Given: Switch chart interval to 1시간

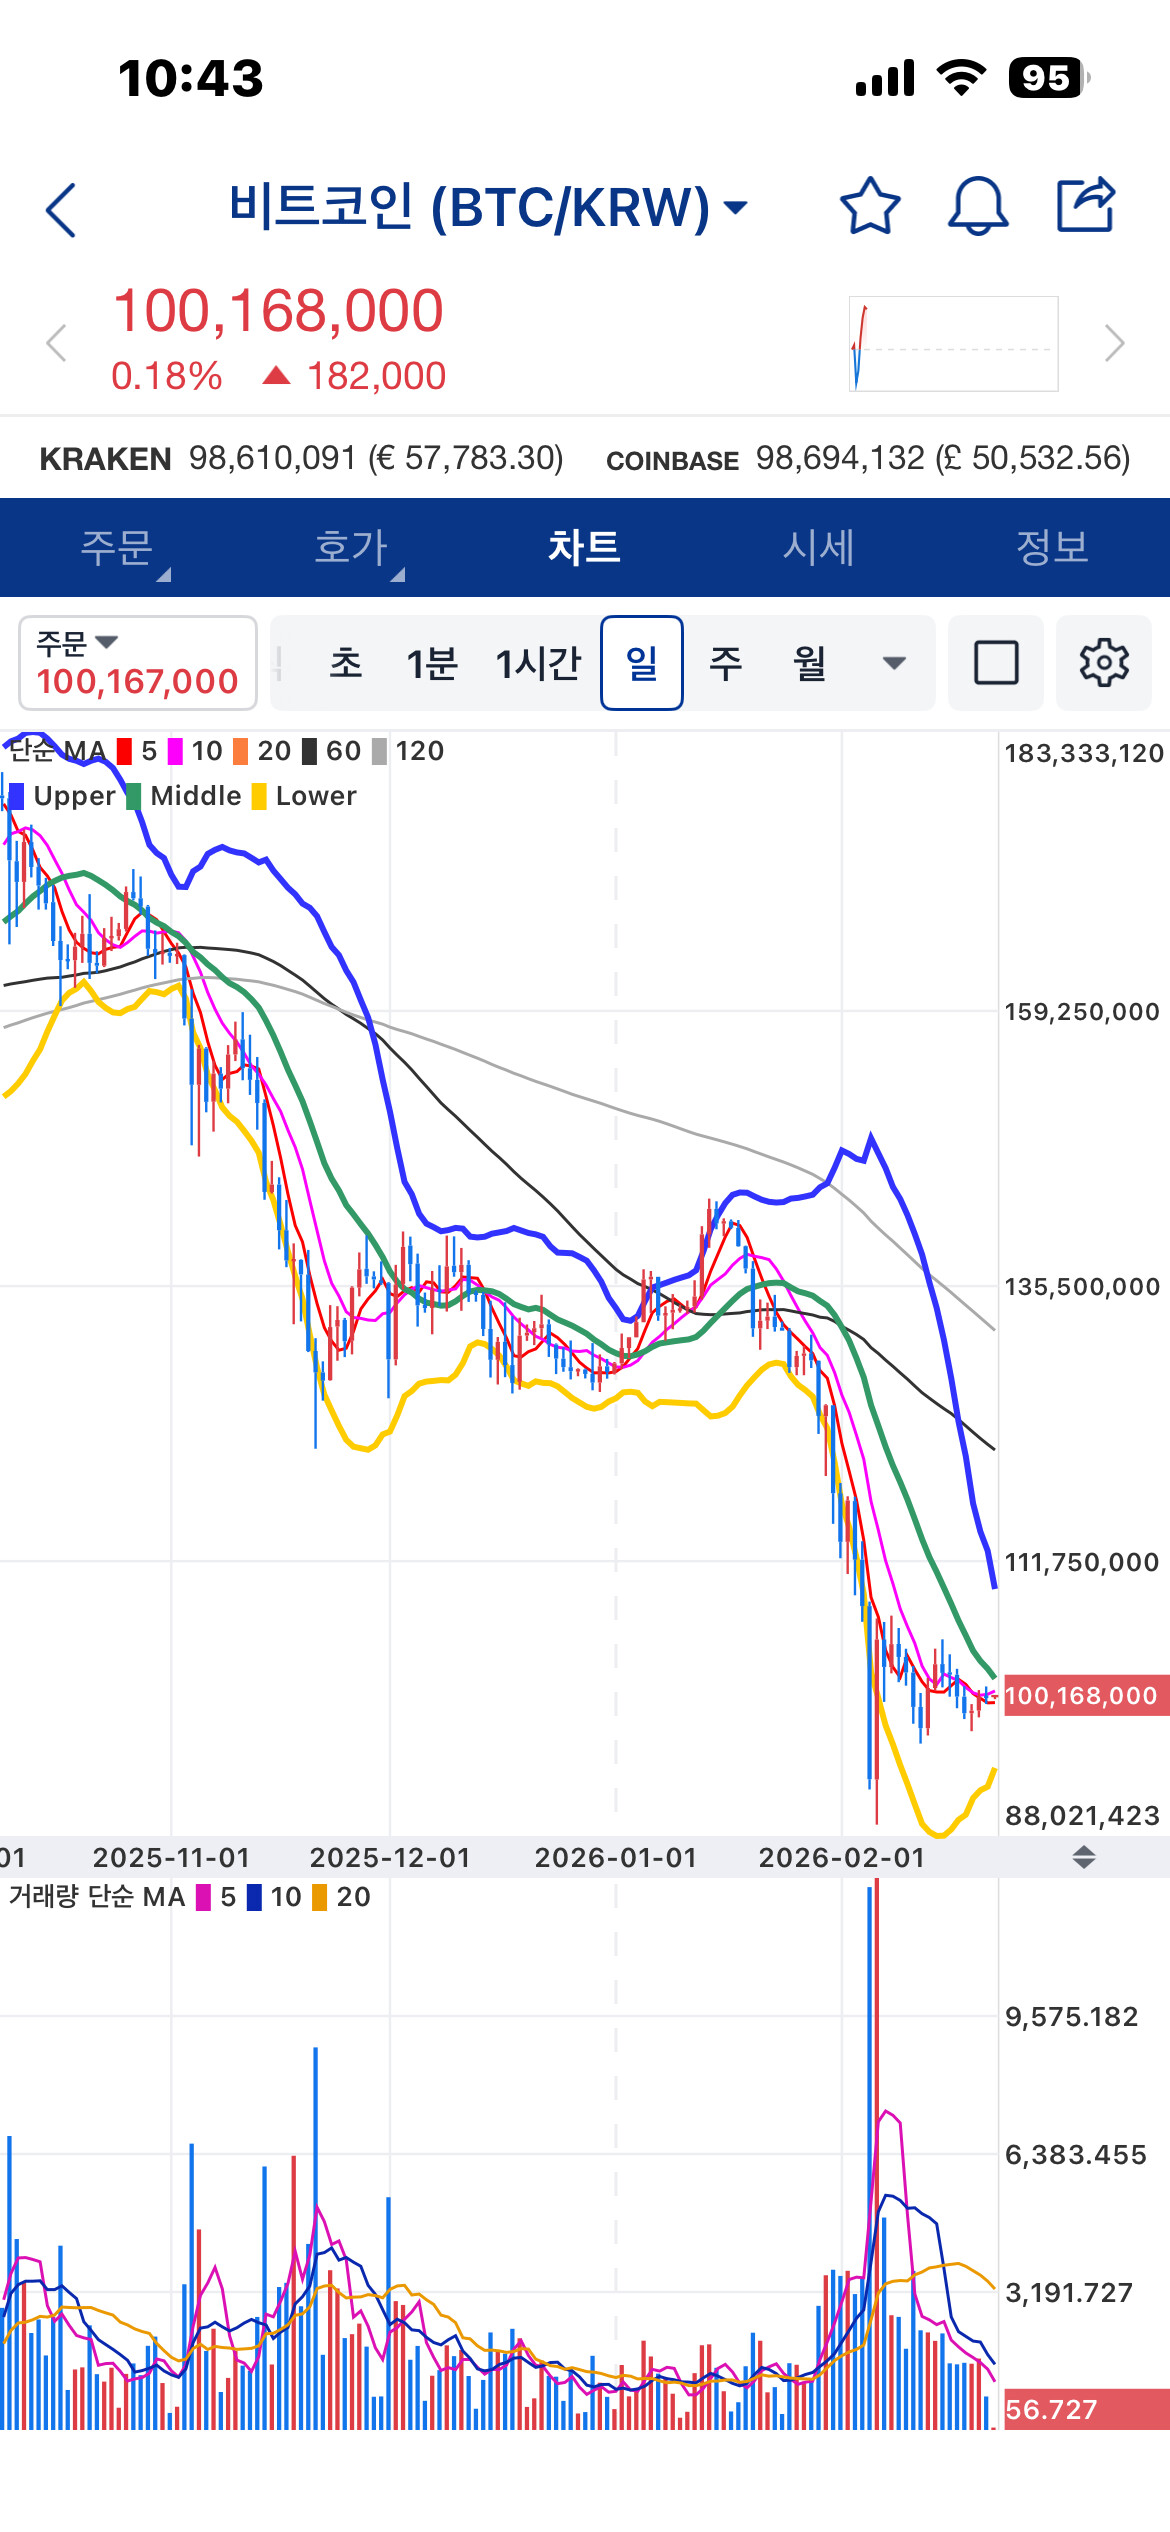Looking at the screenshot, I should (x=538, y=663).
